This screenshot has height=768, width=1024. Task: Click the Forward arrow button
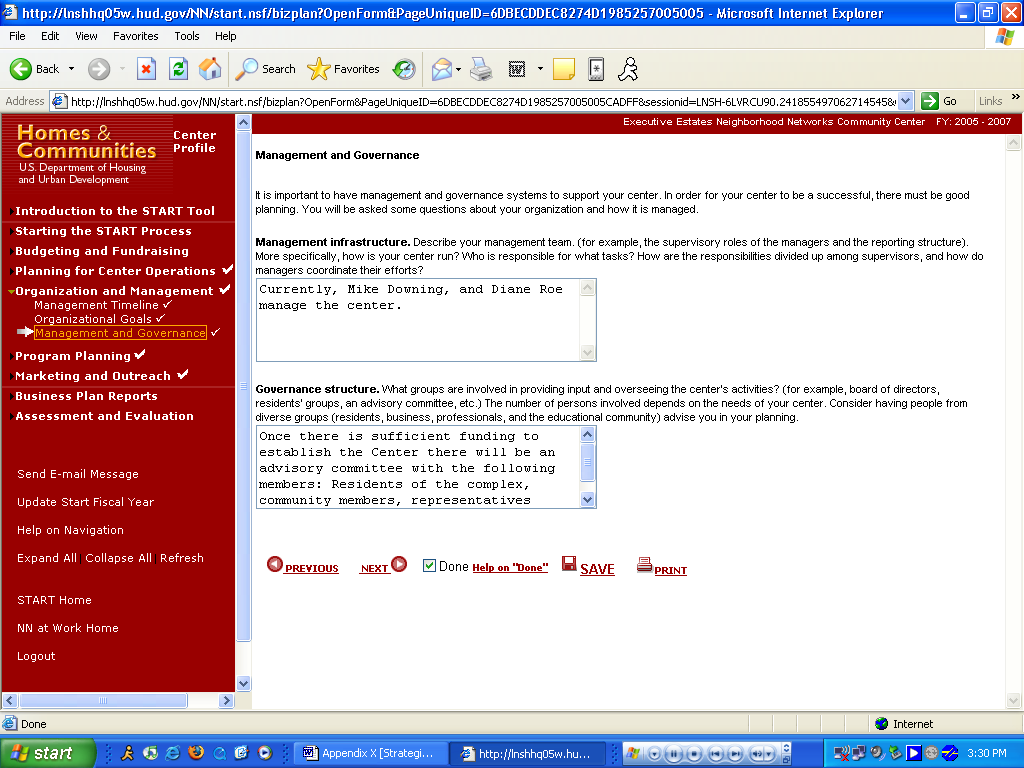99,69
